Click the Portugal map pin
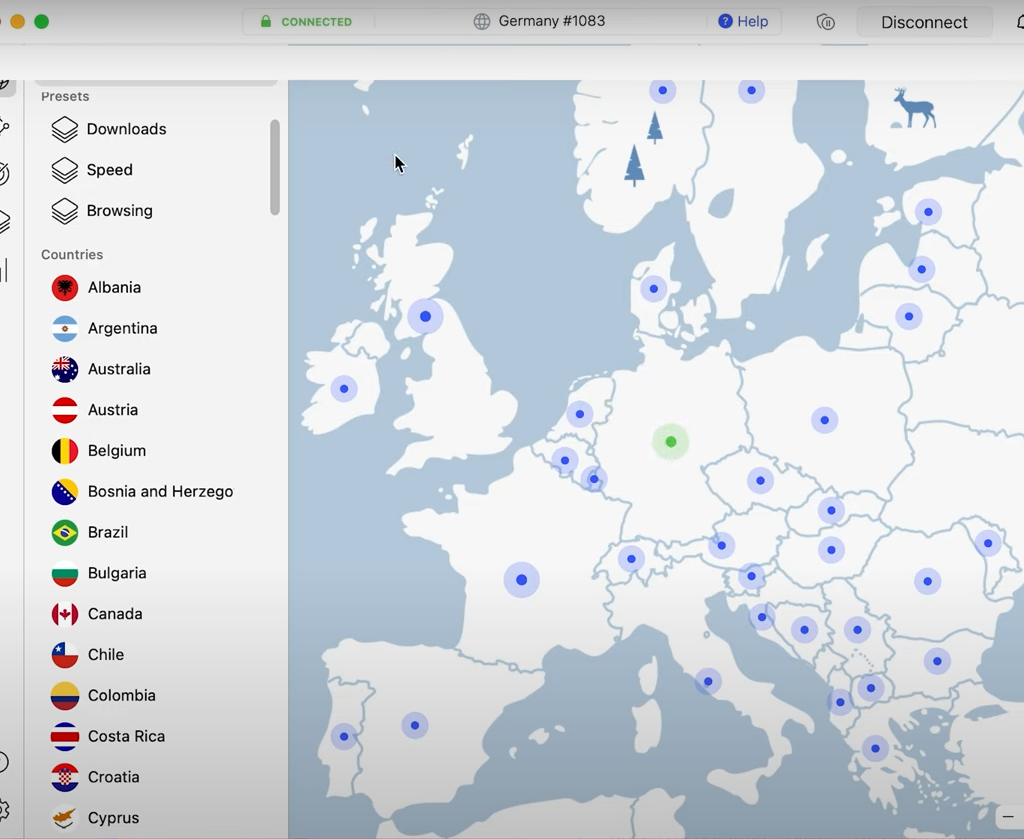This screenshot has height=839, width=1024. [x=344, y=736]
